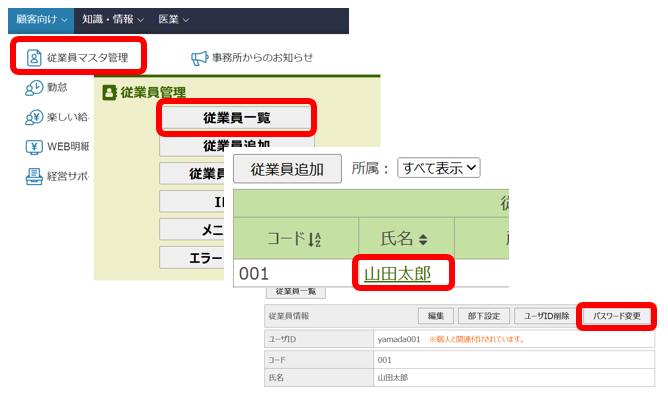Image resolution: width=668 pixels, height=396 pixels.
Task: Click the large 従業員追加 button beside 所属
Action: [x=287, y=169]
